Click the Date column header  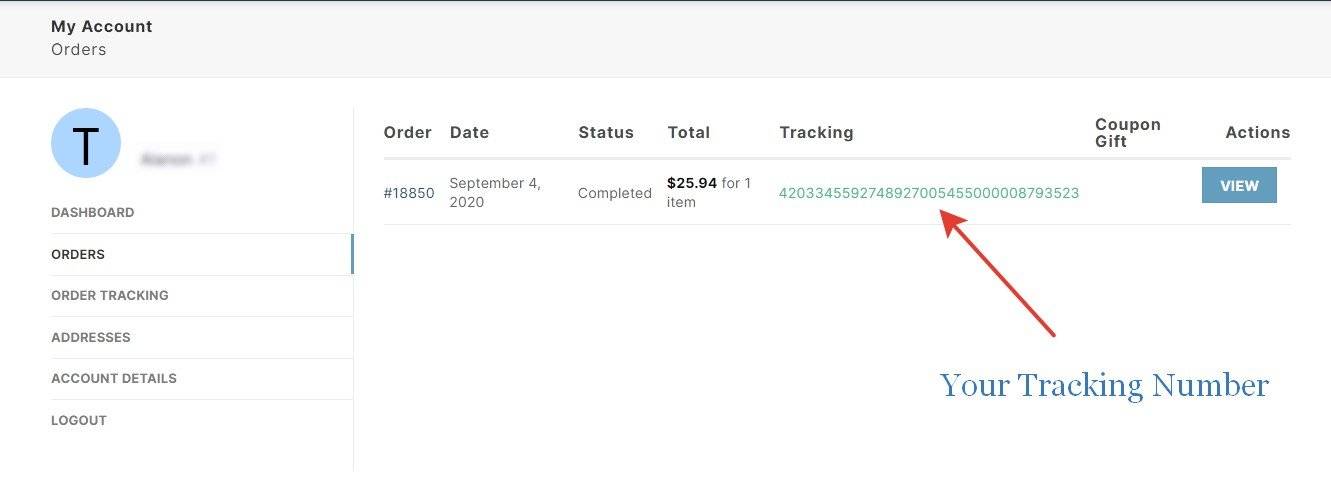(469, 132)
